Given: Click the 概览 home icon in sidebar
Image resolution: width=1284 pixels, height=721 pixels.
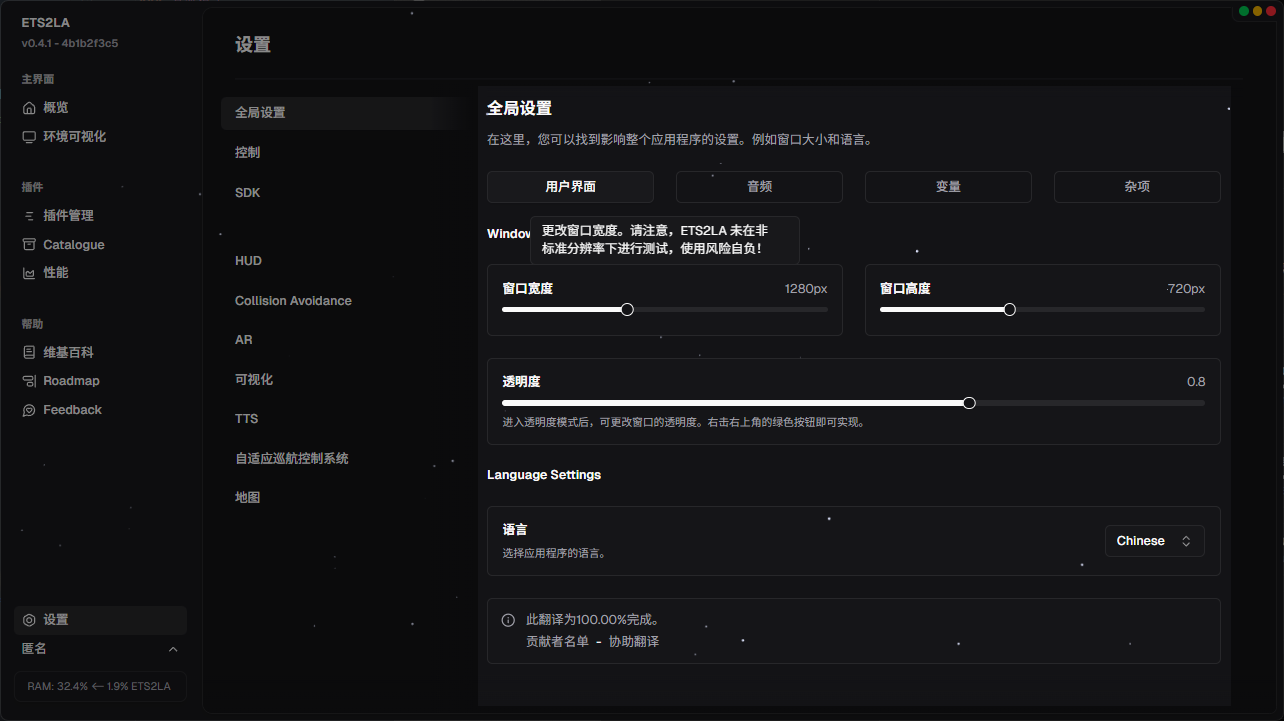Looking at the screenshot, I should tap(29, 108).
